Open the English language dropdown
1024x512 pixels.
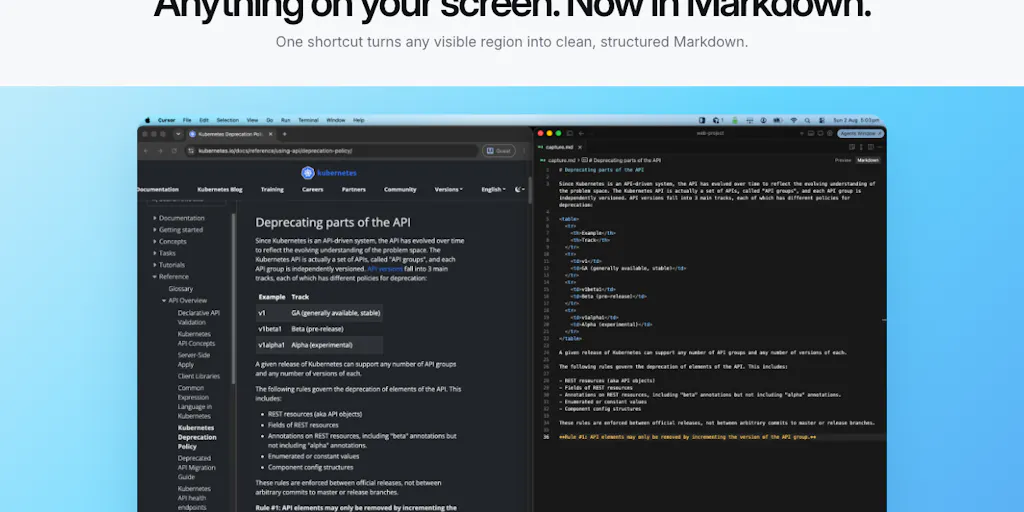click(x=493, y=189)
